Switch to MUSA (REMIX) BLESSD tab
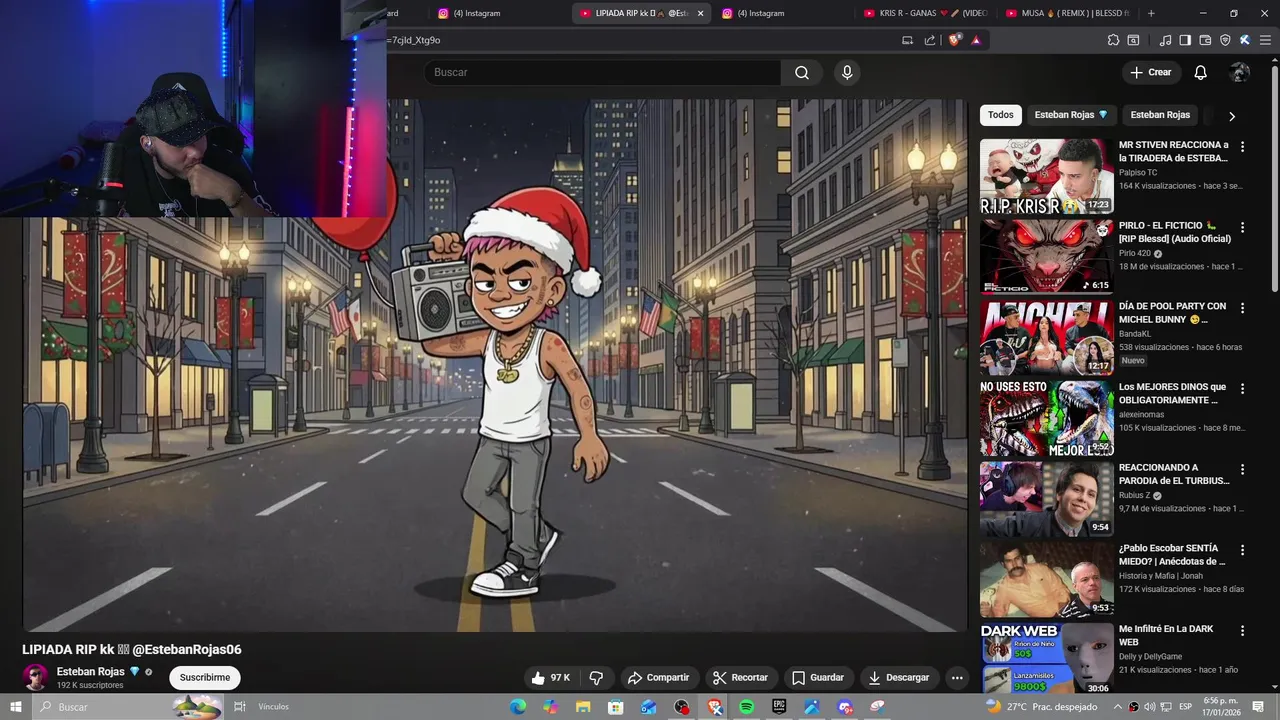This screenshot has height=720, width=1280. (x=1068, y=13)
